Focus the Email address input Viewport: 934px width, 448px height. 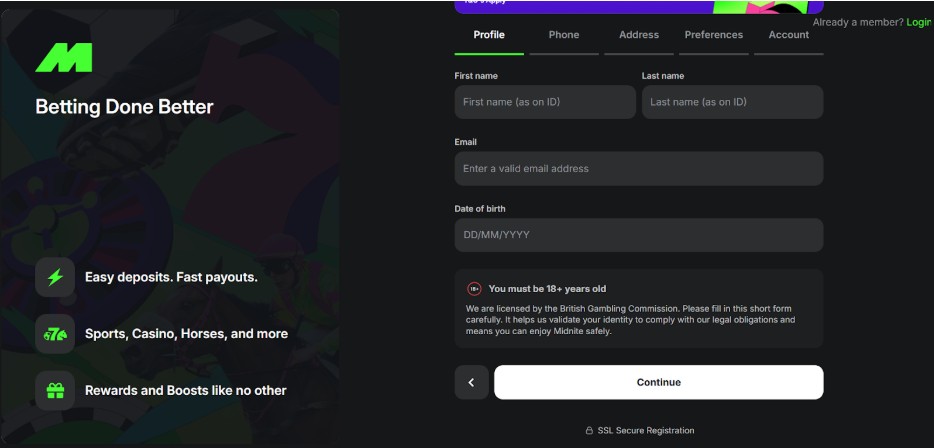639,169
